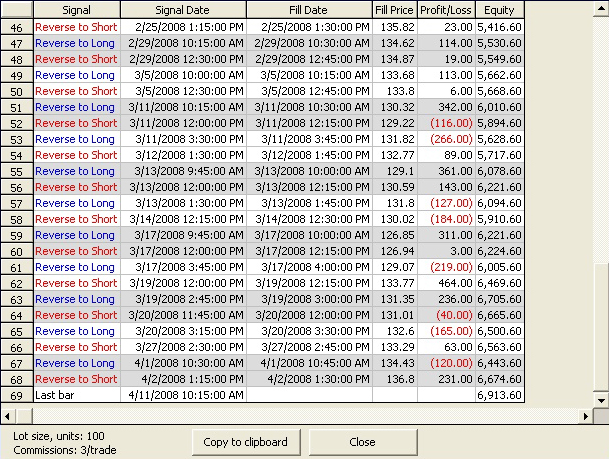Click Reverse to Short in row 64
The height and width of the screenshot is (459, 609).
click(x=76, y=315)
